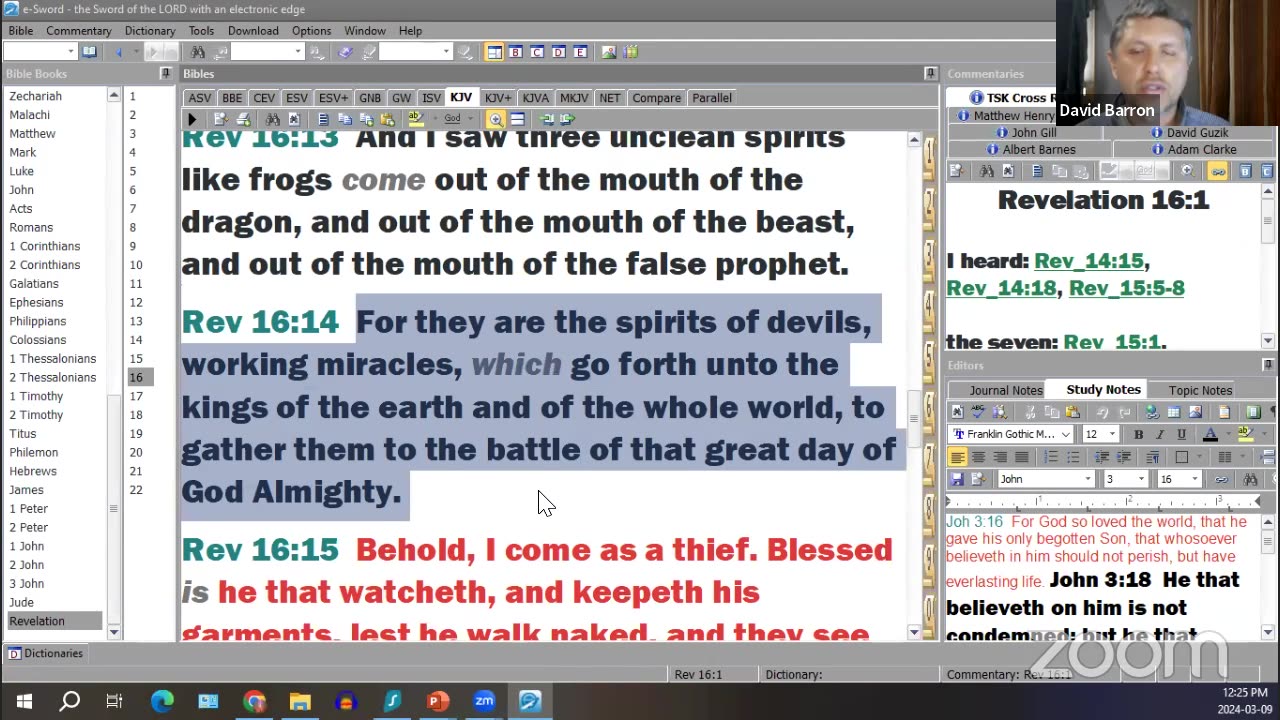Image resolution: width=1280 pixels, height=720 pixels.
Task: Select John Gill commentary
Action: point(1025,133)
